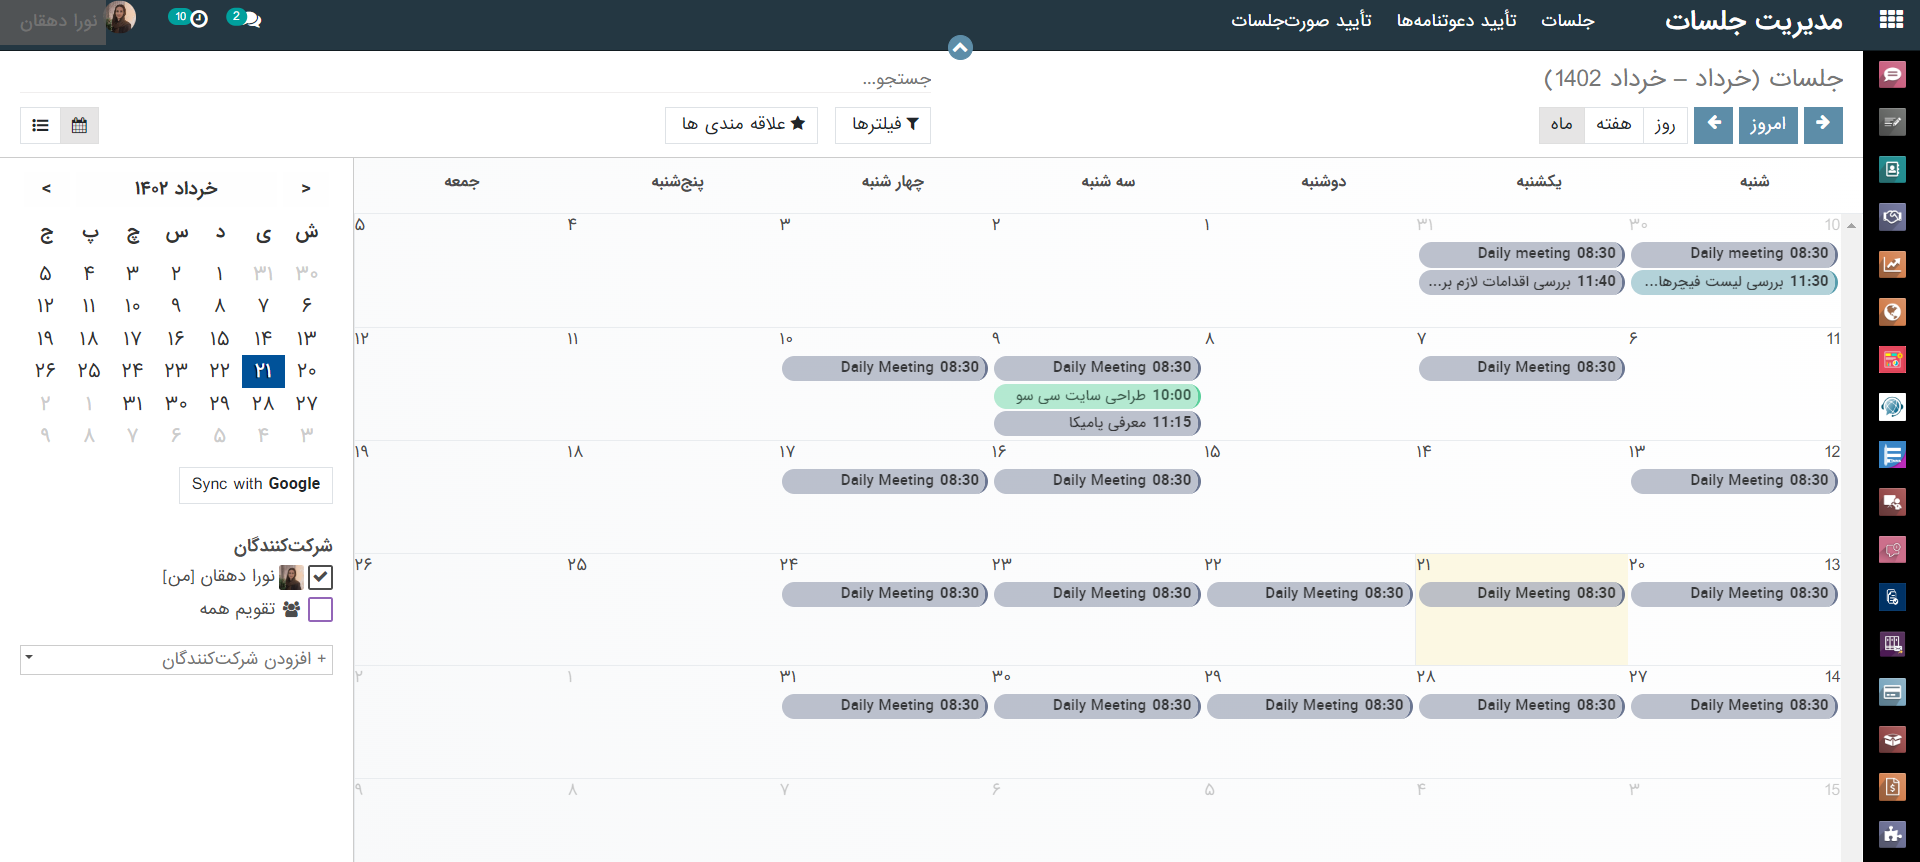Screen dimensions: 1920x862
Task: Enable the تقویم همه checkbox
Action: [x=320, y=609]
